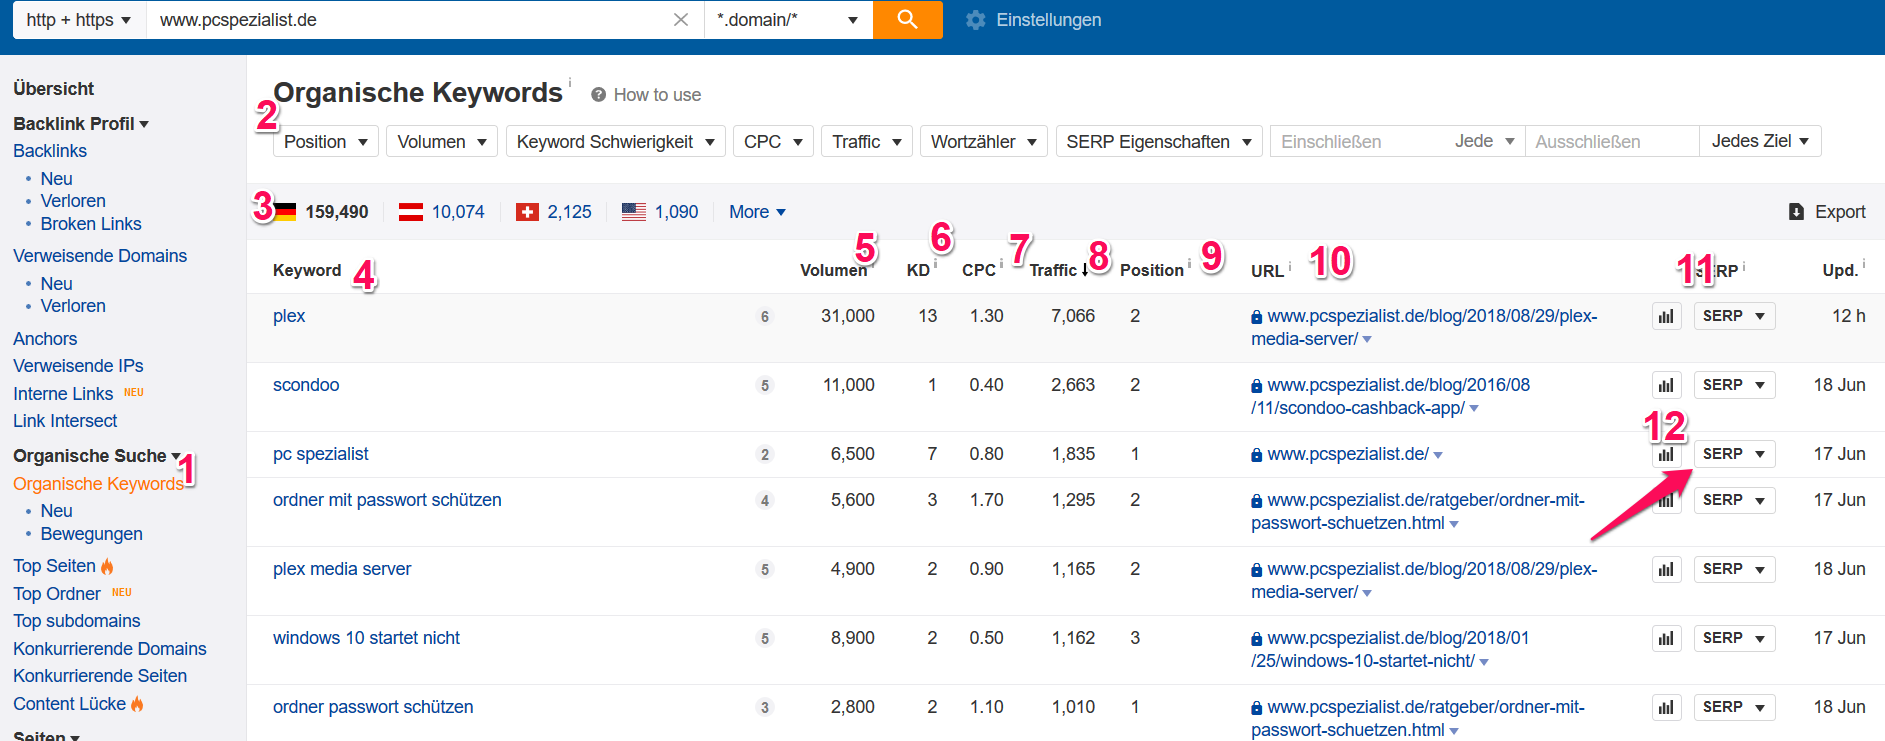Click the orange search magnifier button
1885x741 pixels.
coord(907,20)
